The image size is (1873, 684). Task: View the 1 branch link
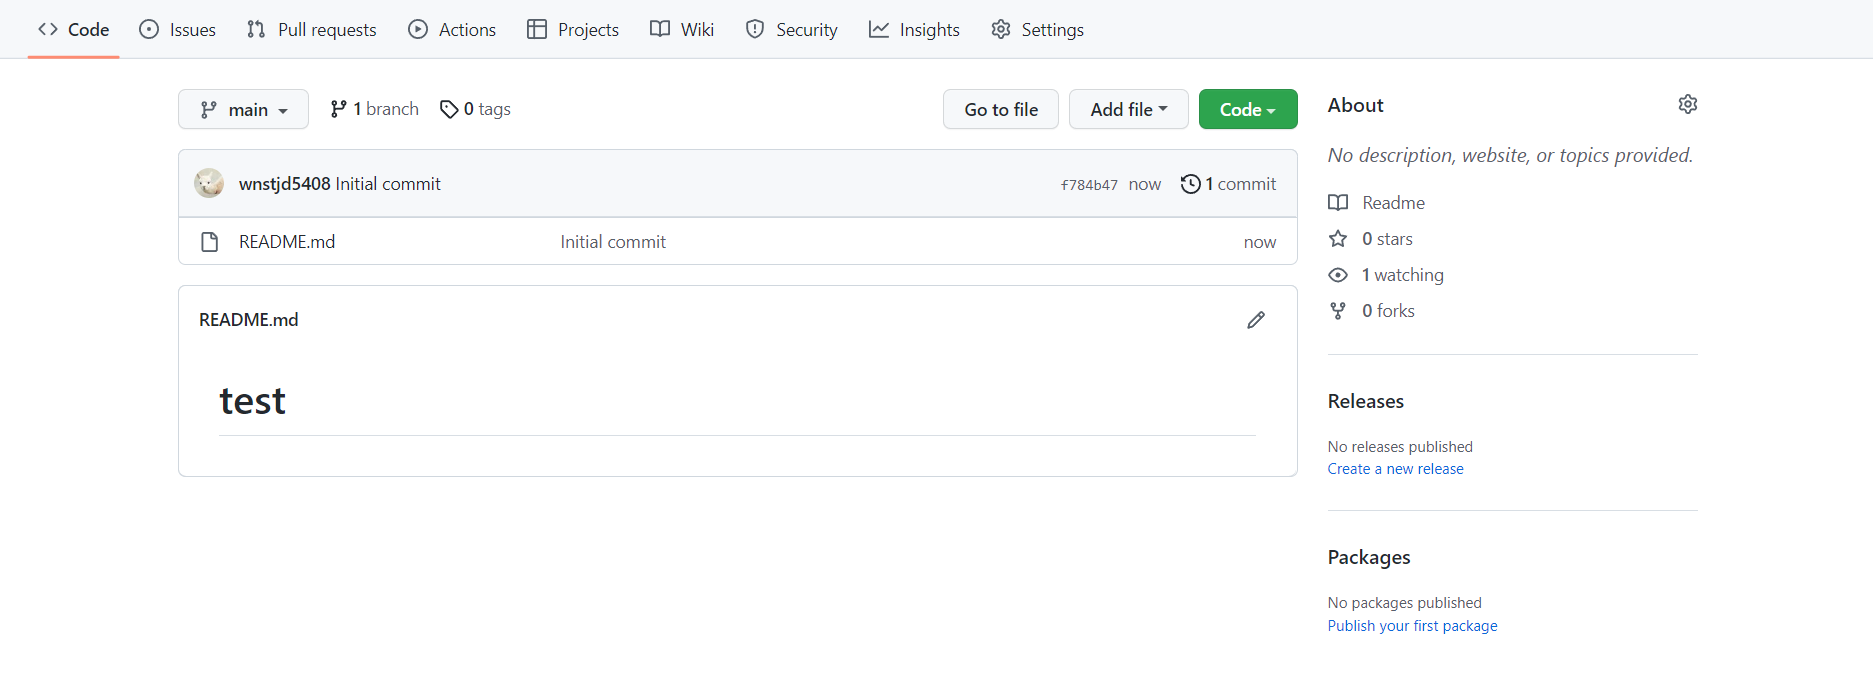pyautogui.click(x=375, y=109)
